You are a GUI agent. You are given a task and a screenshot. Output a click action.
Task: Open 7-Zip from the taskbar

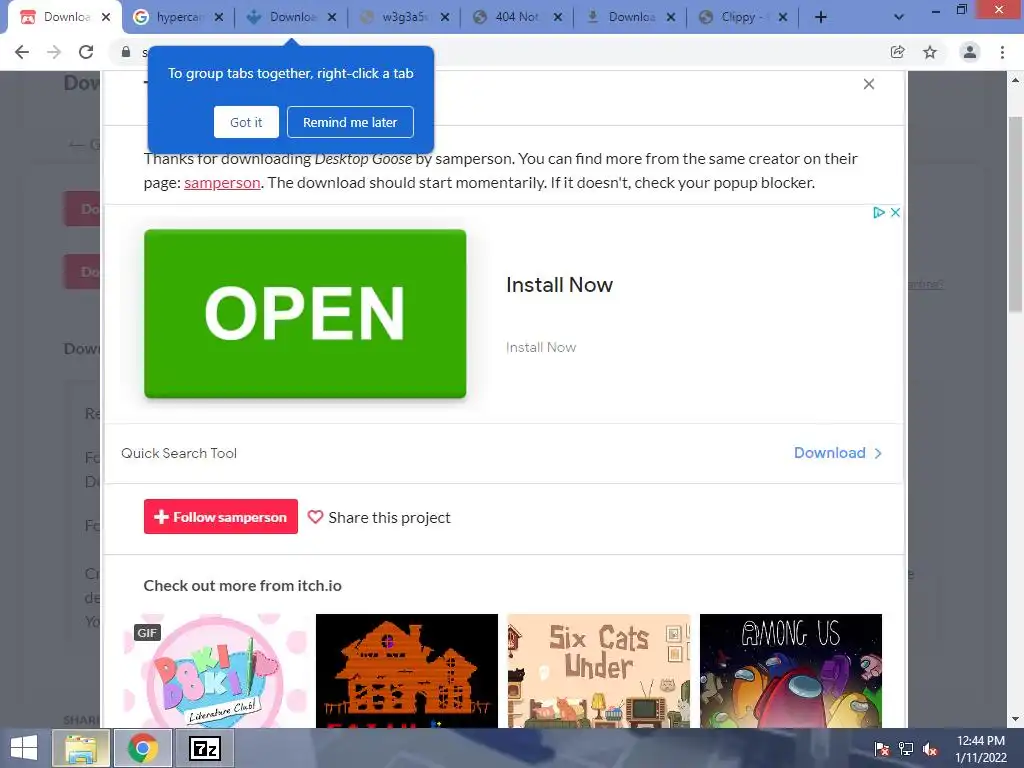tap(205, 748)
